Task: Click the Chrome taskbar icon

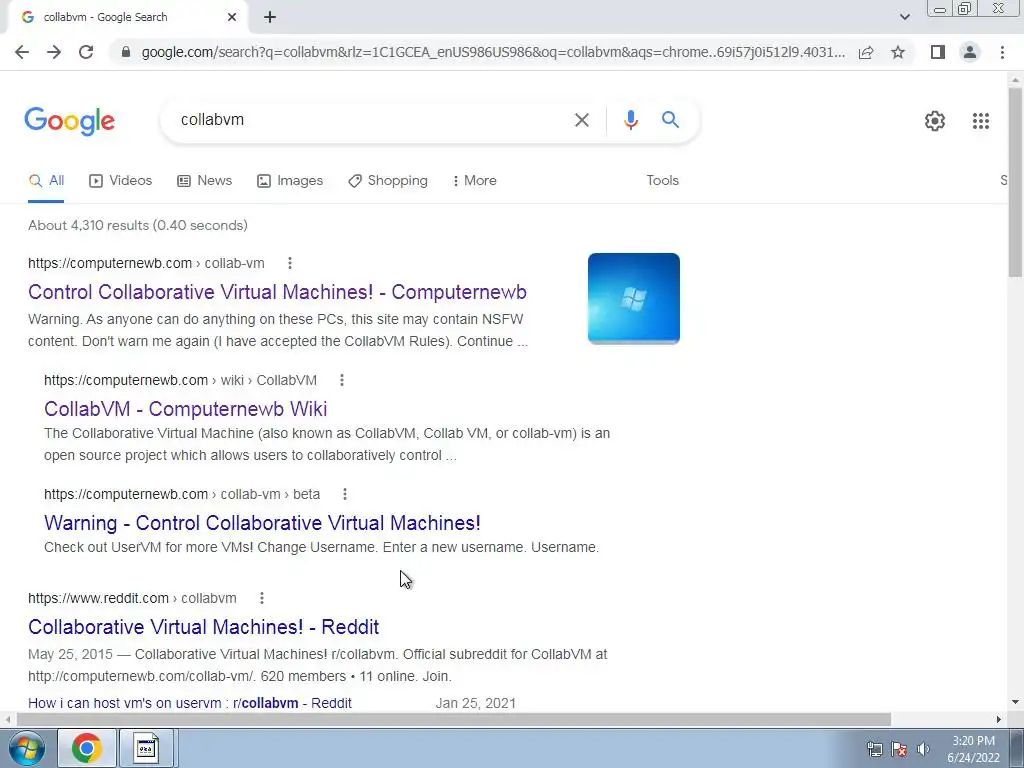Action: point(87,748)
